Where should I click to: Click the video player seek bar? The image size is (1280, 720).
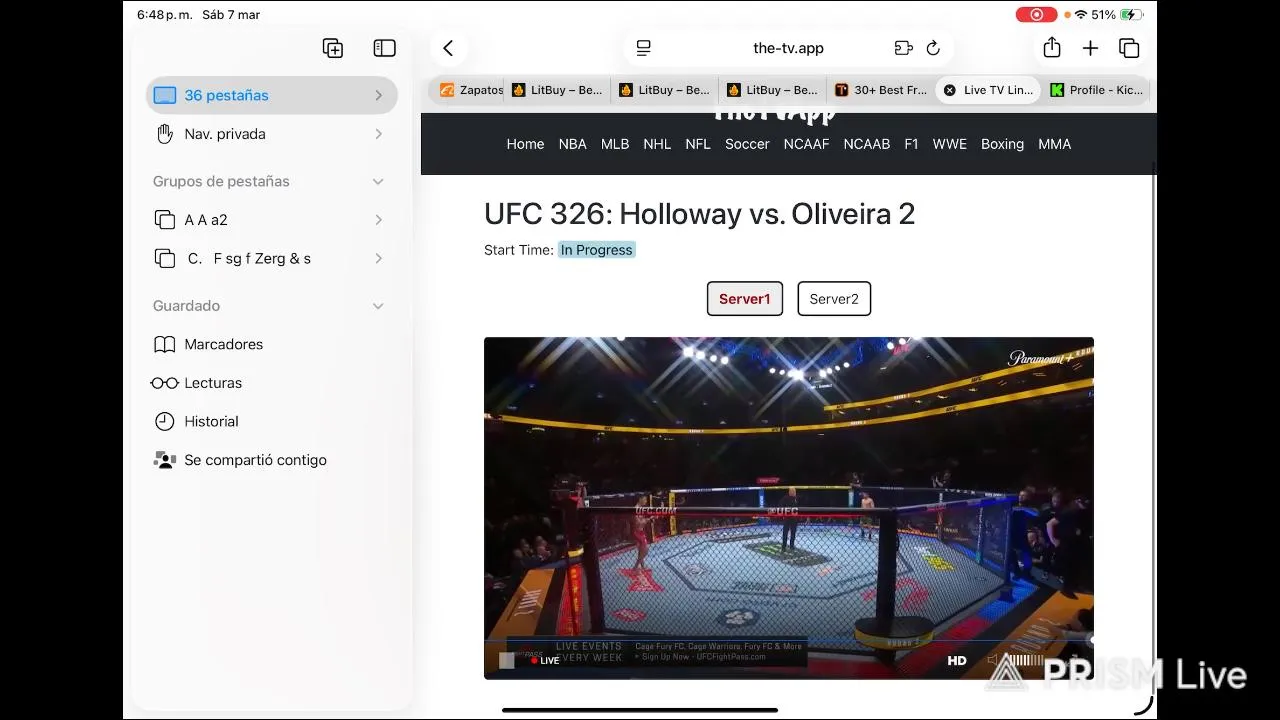(789, 640)
